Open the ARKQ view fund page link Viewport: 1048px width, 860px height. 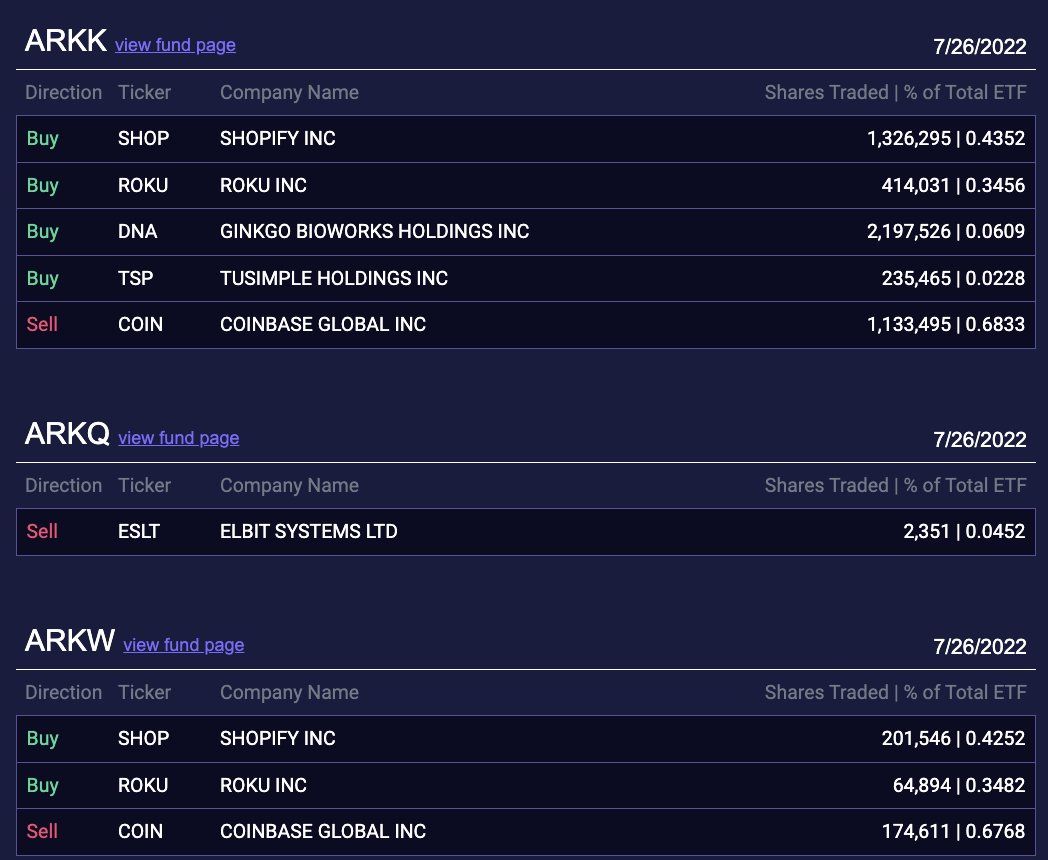178,438
